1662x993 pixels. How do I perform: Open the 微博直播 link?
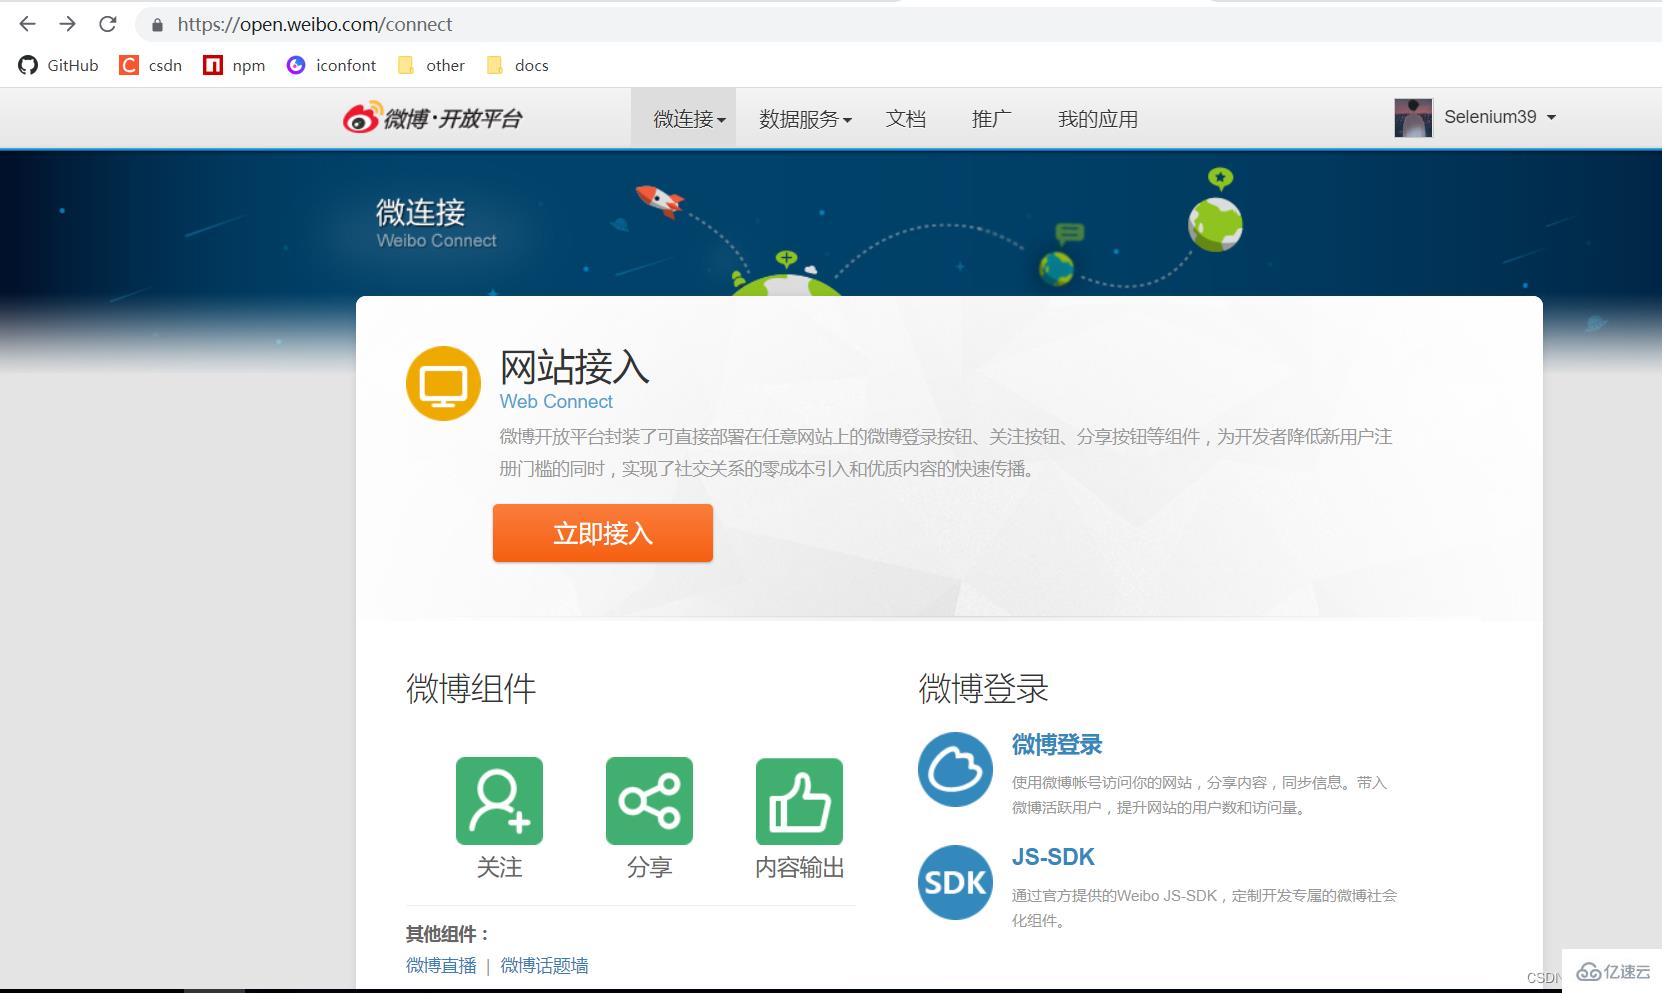coord(441,965)
